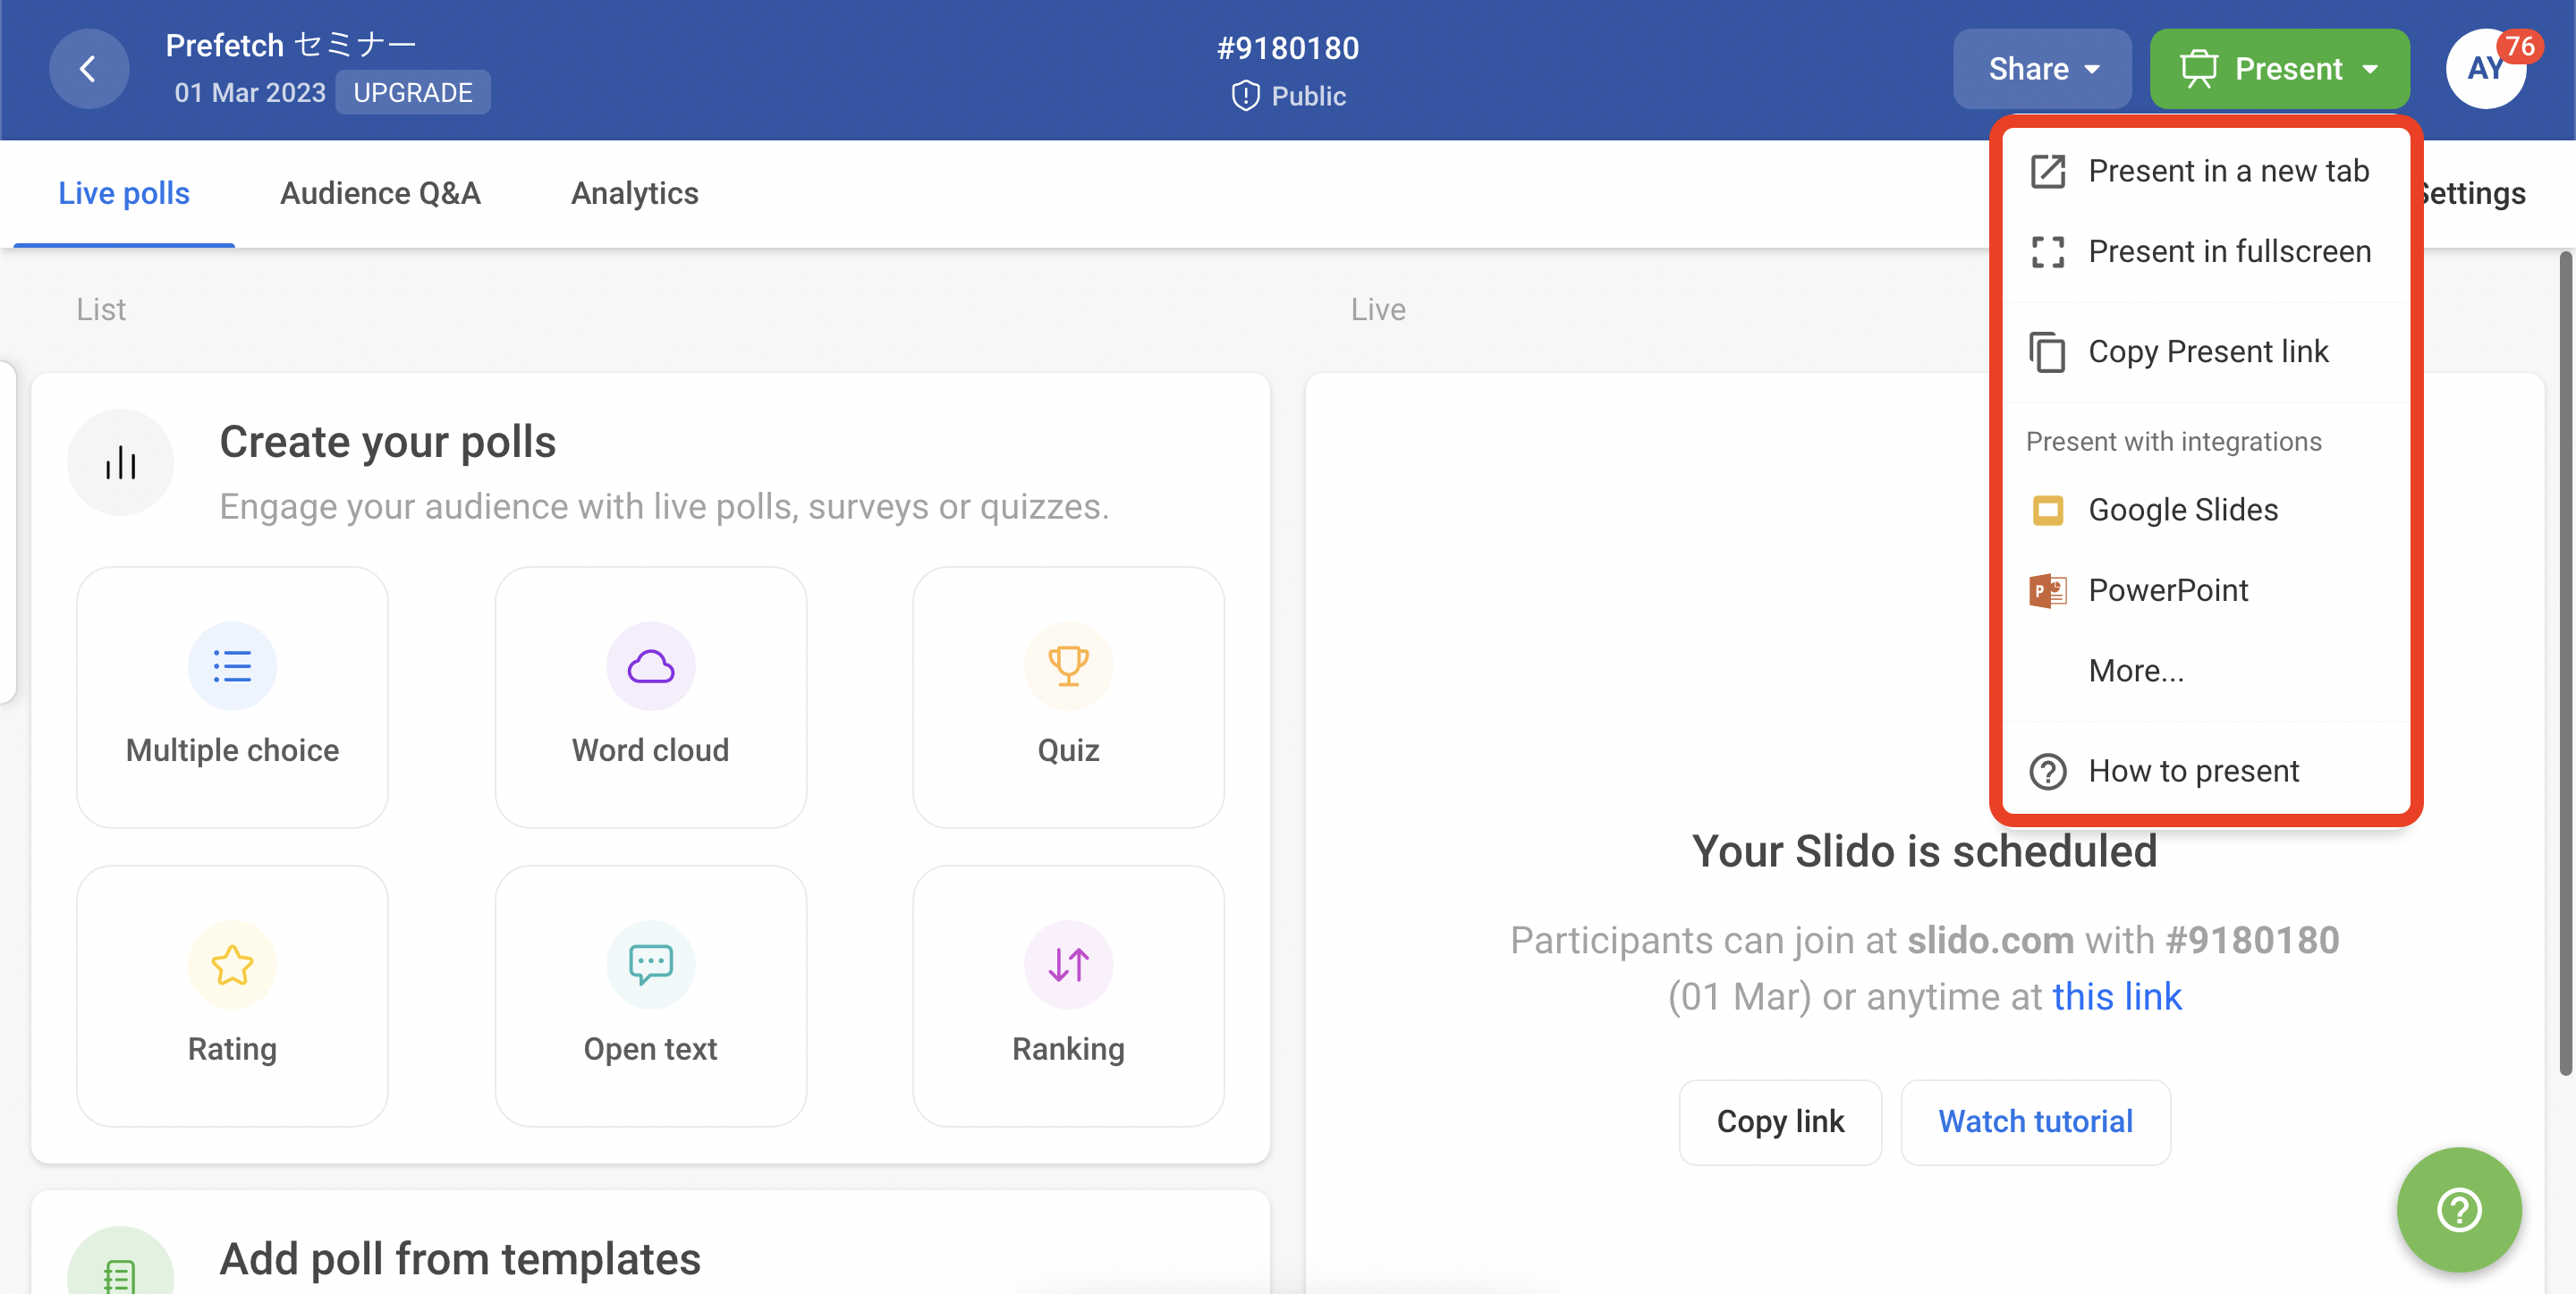The height and width of the screenshot is (1294, 2576).
Task: Select the Word cloud icon
Action: click(650, 666)
